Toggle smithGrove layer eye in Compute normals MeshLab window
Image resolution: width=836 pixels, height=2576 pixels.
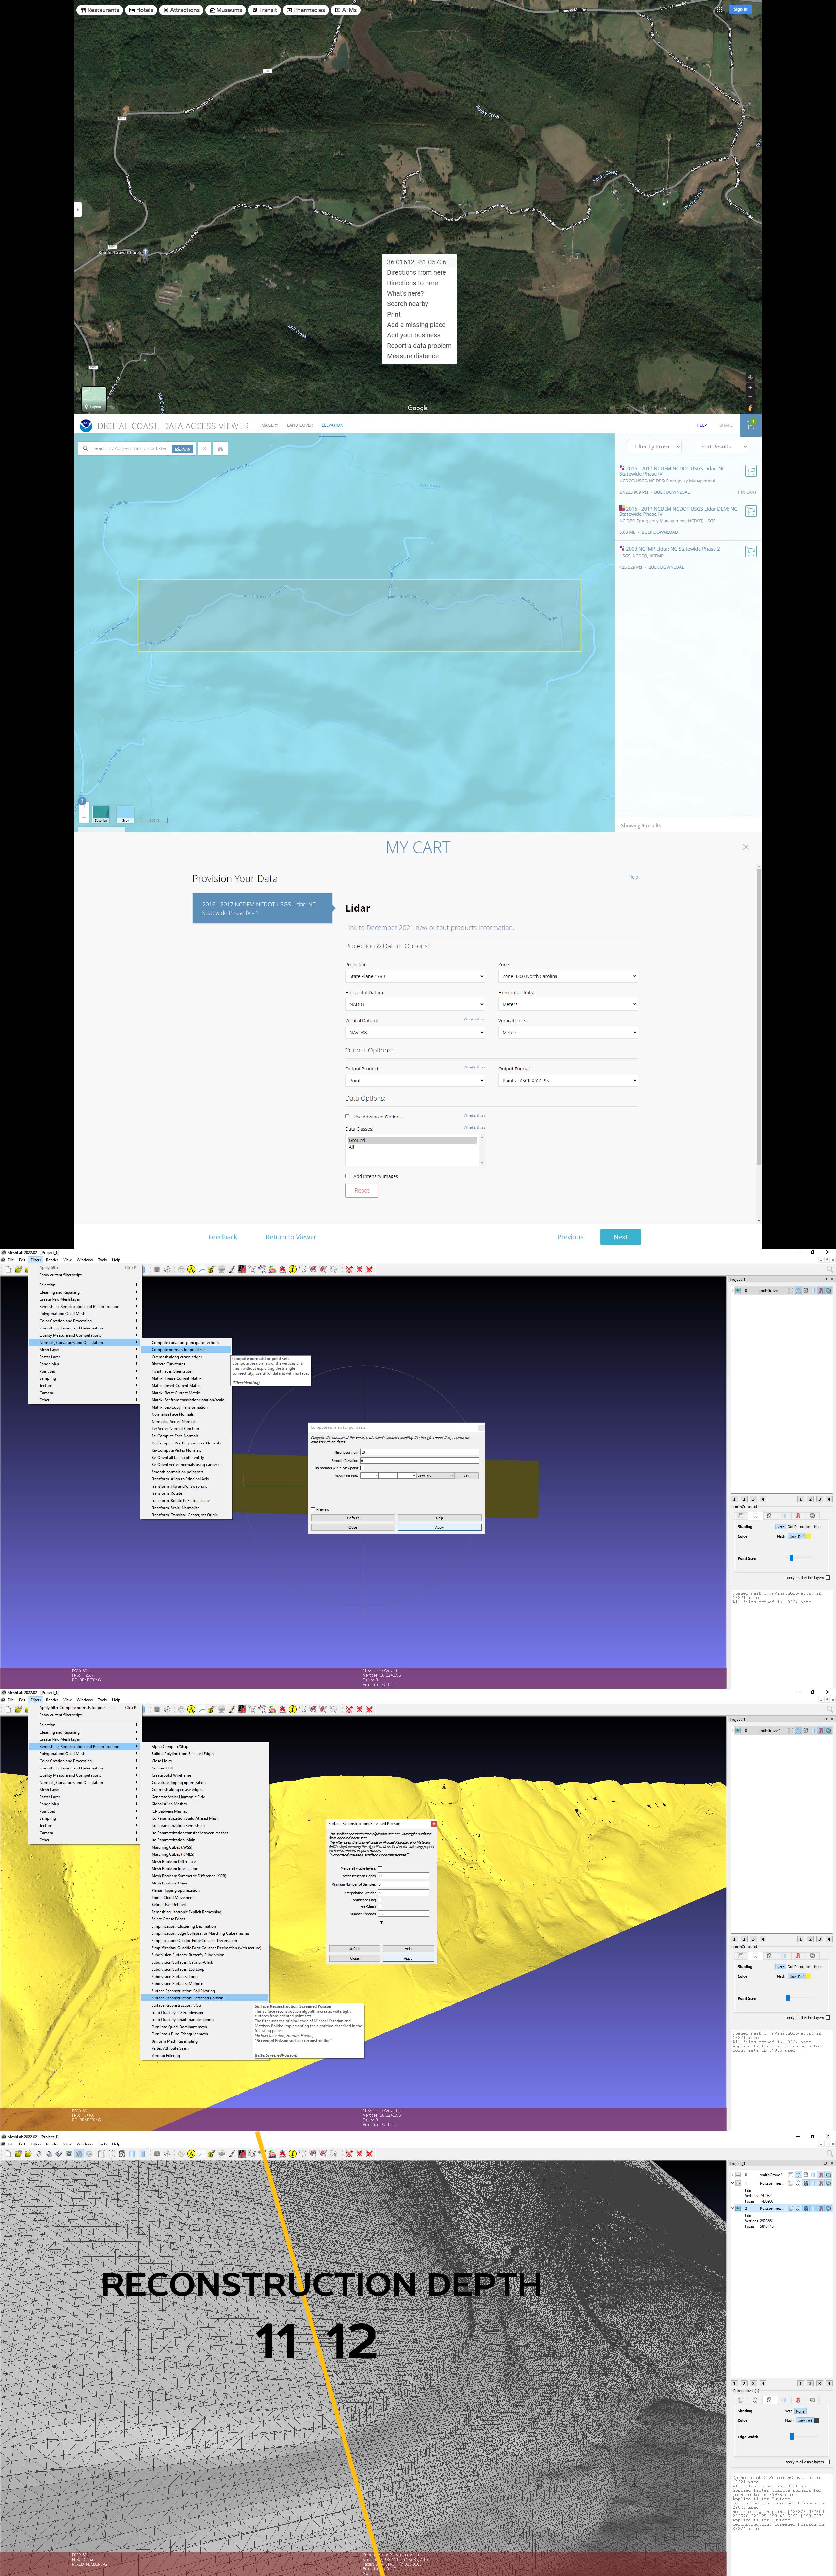click(x=738, y=1290)
